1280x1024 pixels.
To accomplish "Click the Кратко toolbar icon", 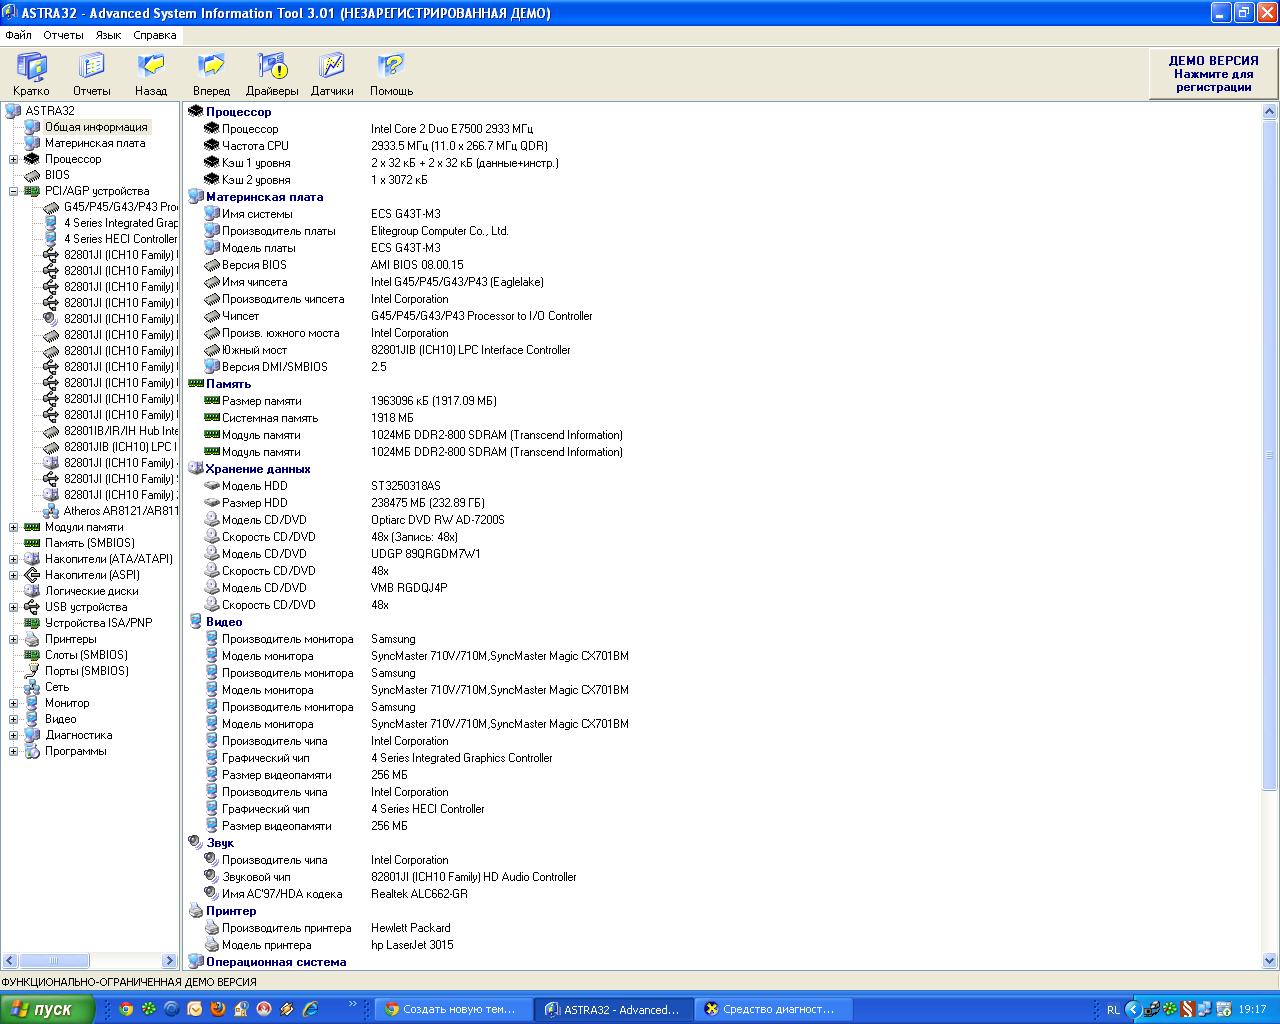I will tap(31, 67).
